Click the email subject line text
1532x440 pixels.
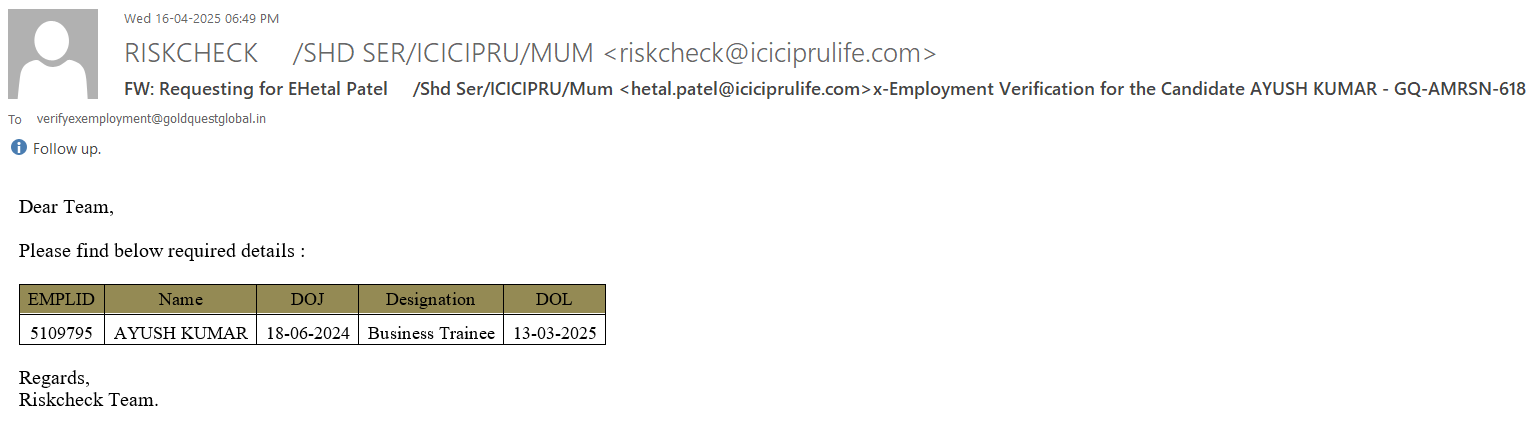pyautogui.click(x=824, y=89)
